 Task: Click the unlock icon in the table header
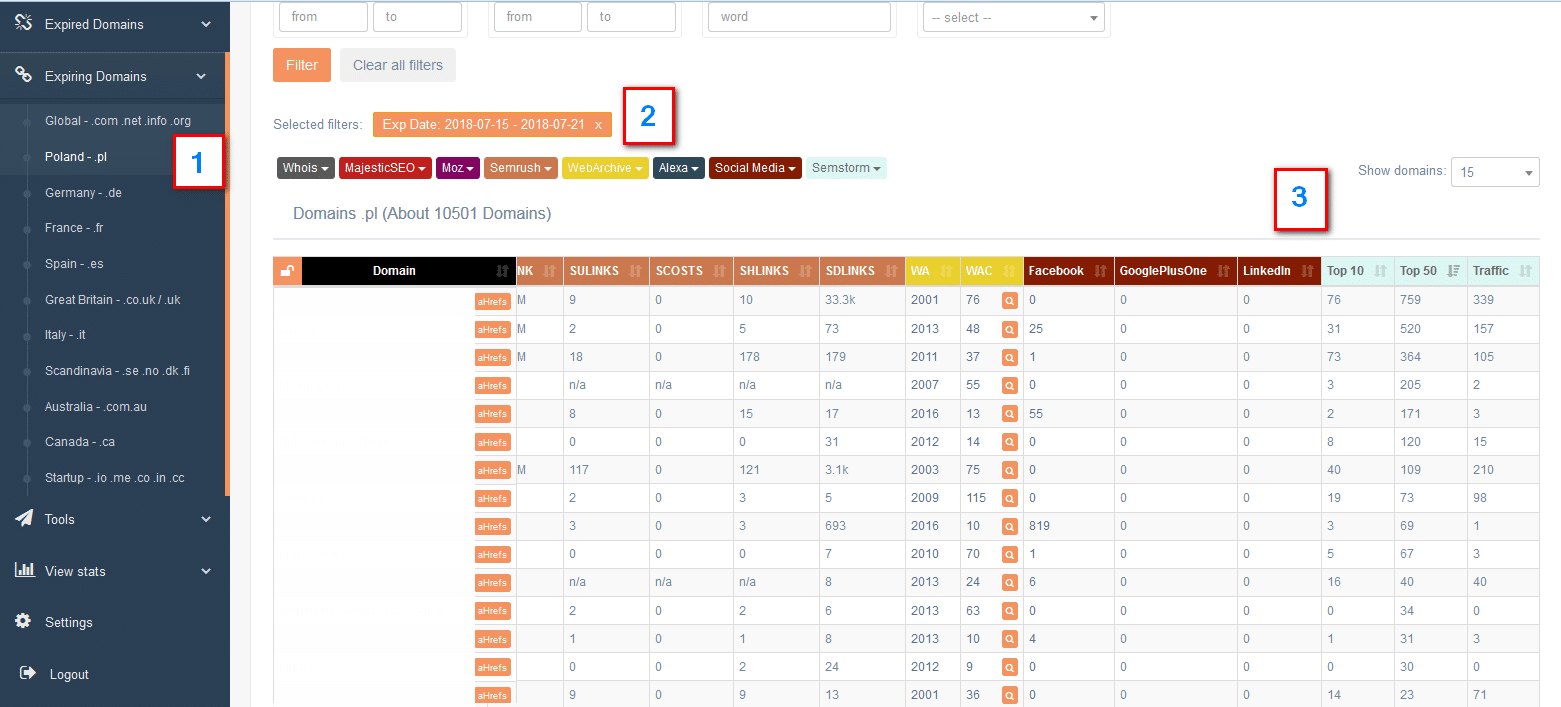pos(287,271)
